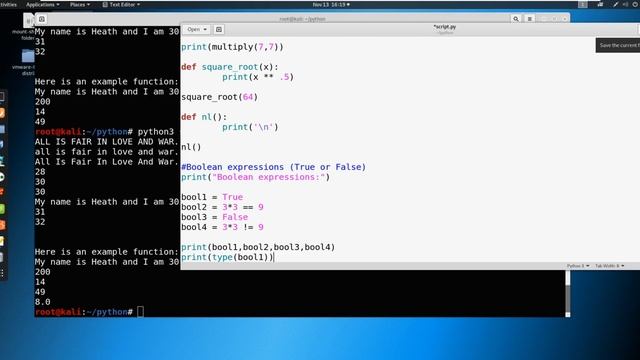
Task: Click the print(type(bool1)) line in editor
Action: [x=227, y=257]
